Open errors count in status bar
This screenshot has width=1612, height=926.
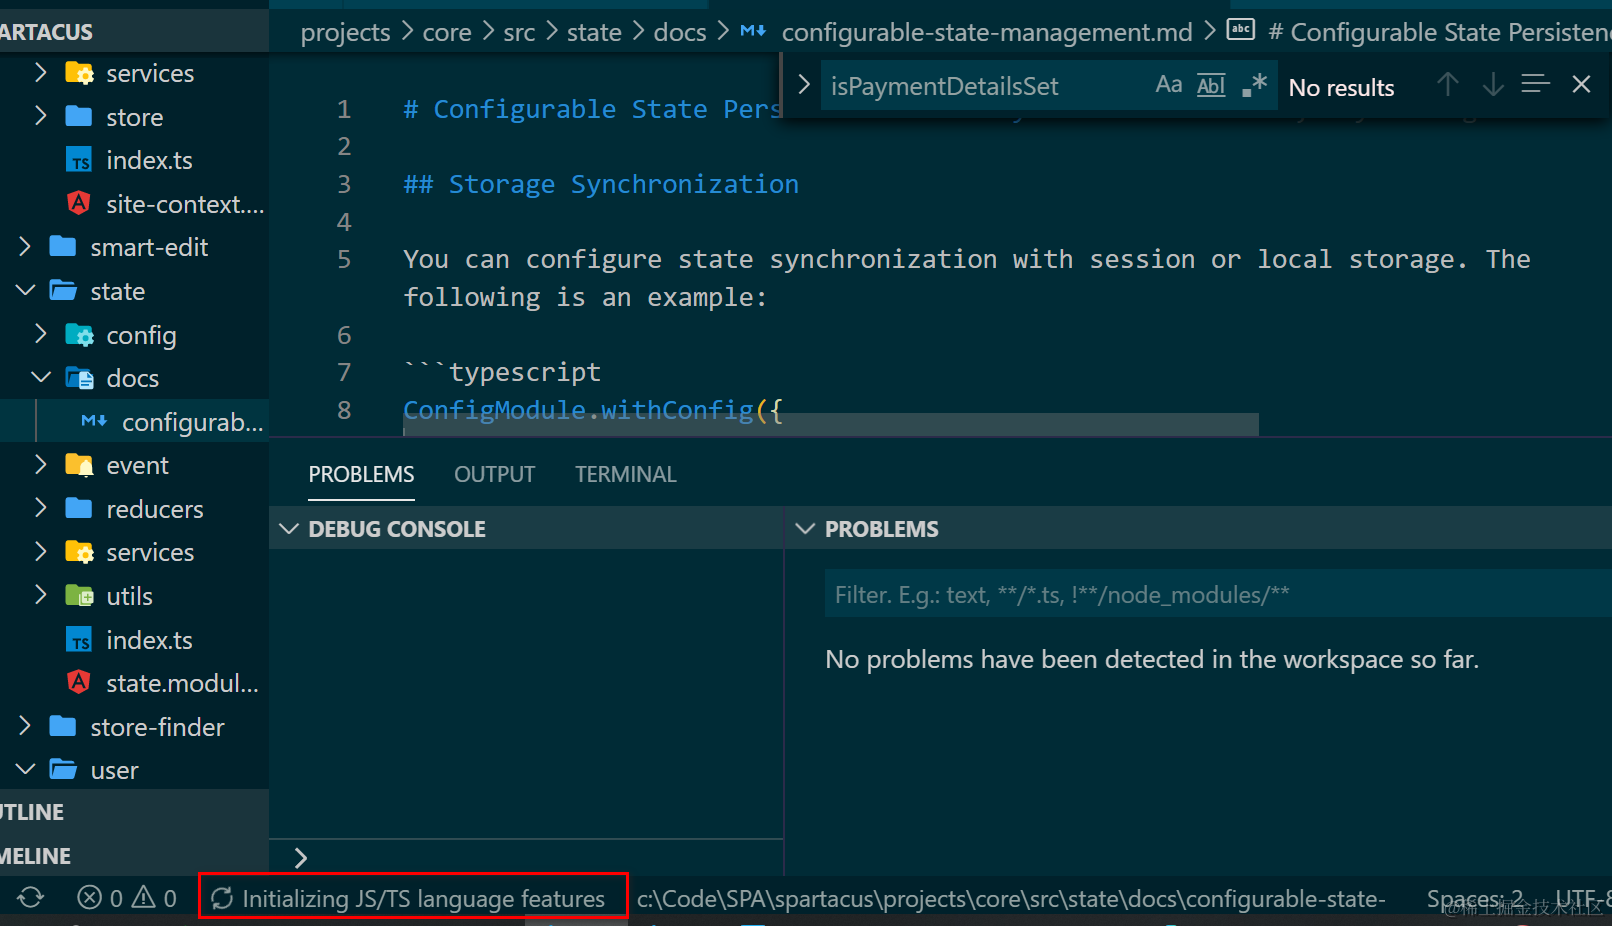click(100, 898)
